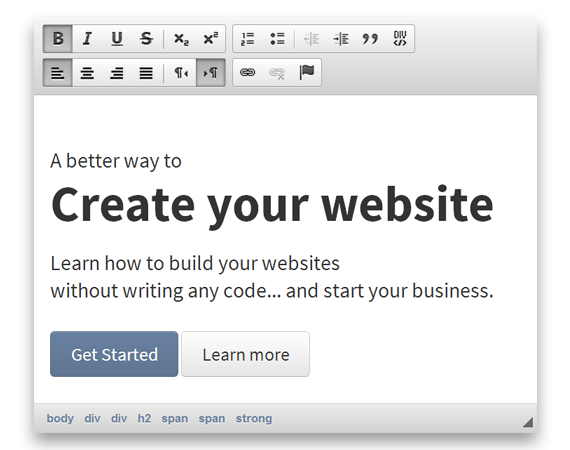
Task: Create a Div container
Action: (400, 39)
